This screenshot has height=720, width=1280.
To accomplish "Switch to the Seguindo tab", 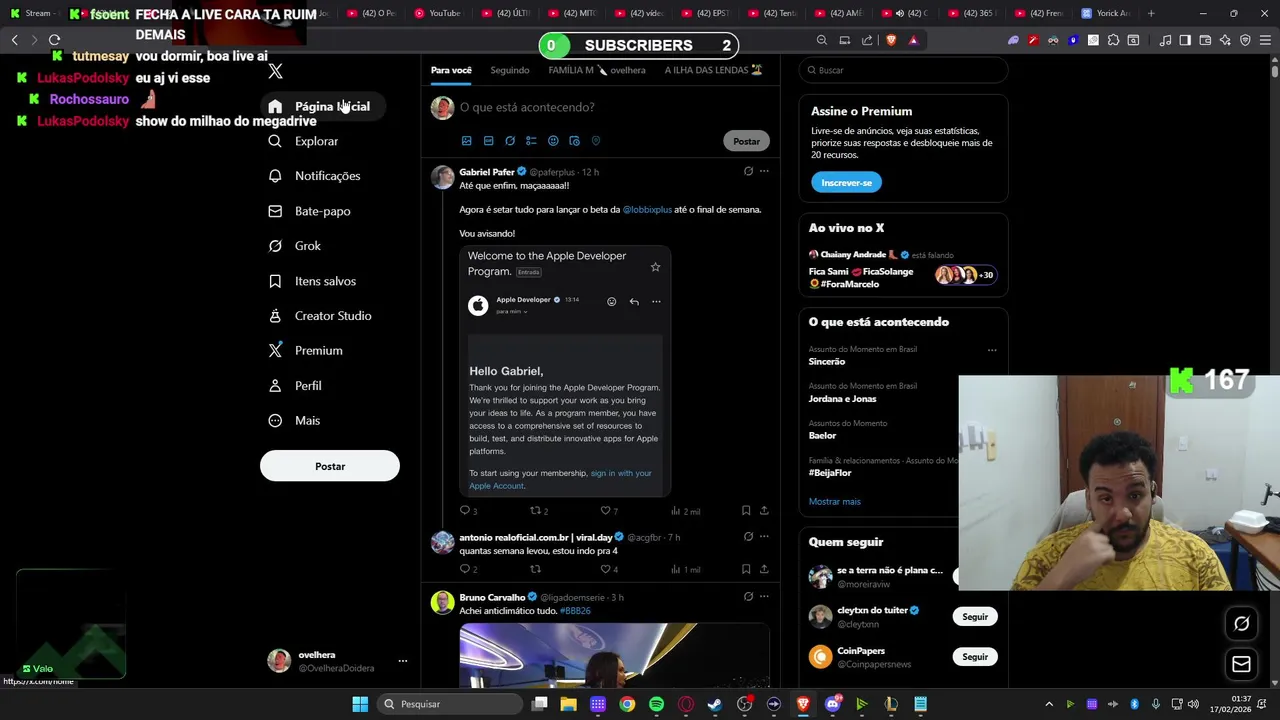I will pos(510,71).
